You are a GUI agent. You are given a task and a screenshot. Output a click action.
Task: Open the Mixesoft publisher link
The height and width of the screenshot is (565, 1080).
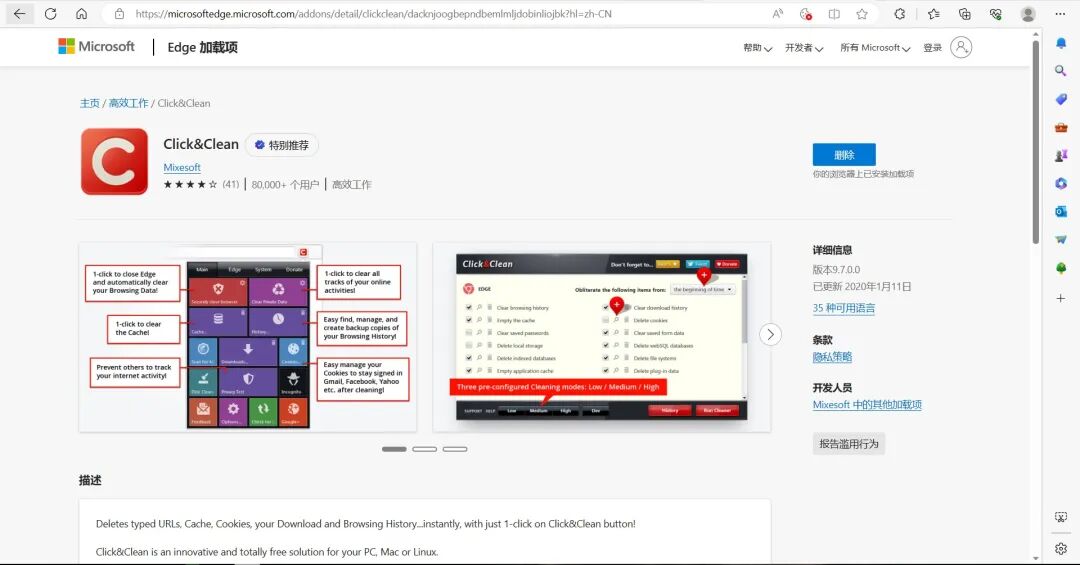(182, 167)
